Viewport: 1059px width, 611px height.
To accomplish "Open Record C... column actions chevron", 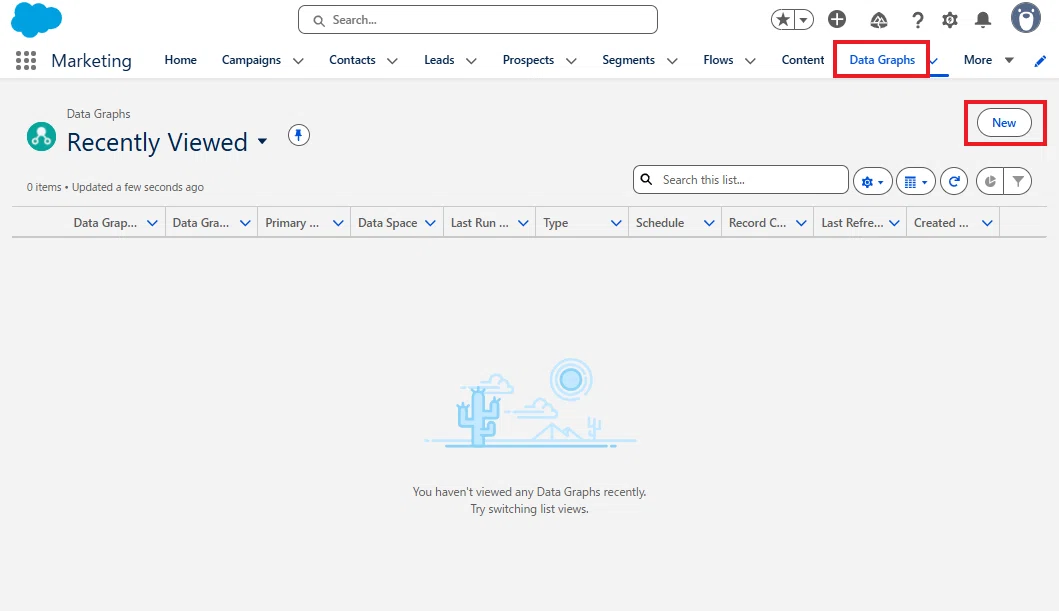I will [801, 223].
